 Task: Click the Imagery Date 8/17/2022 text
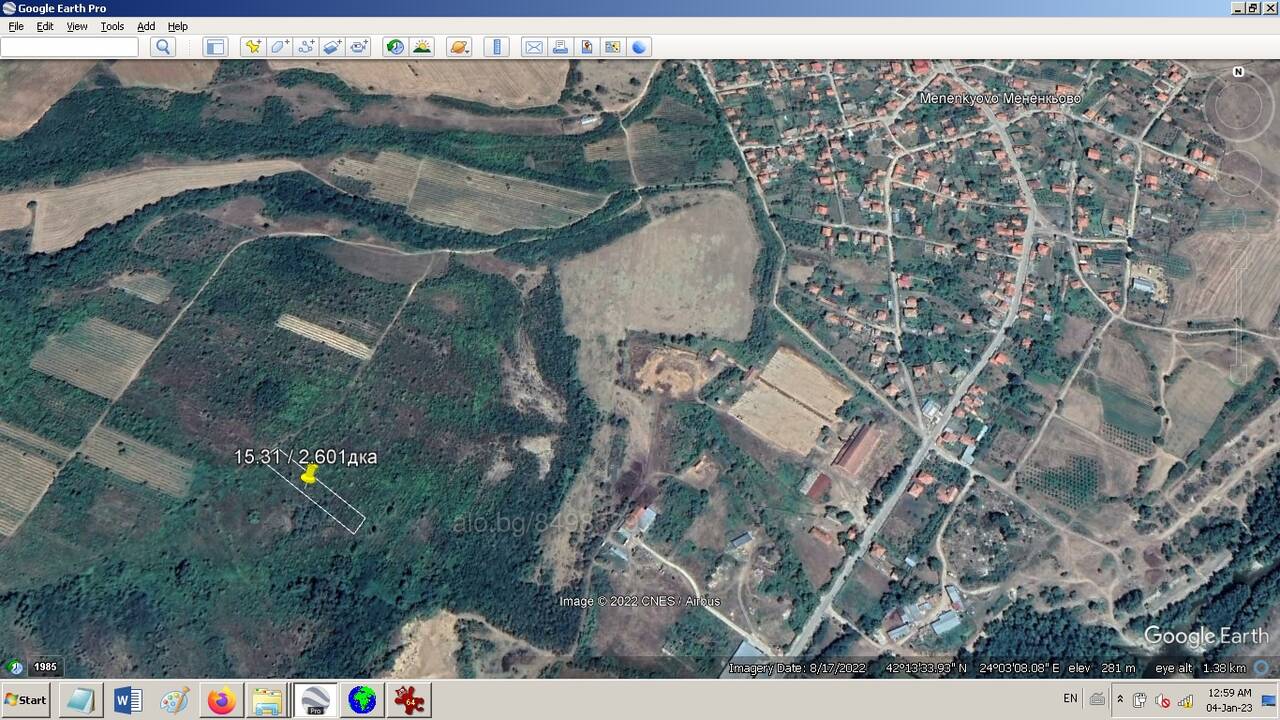[796, 668]
